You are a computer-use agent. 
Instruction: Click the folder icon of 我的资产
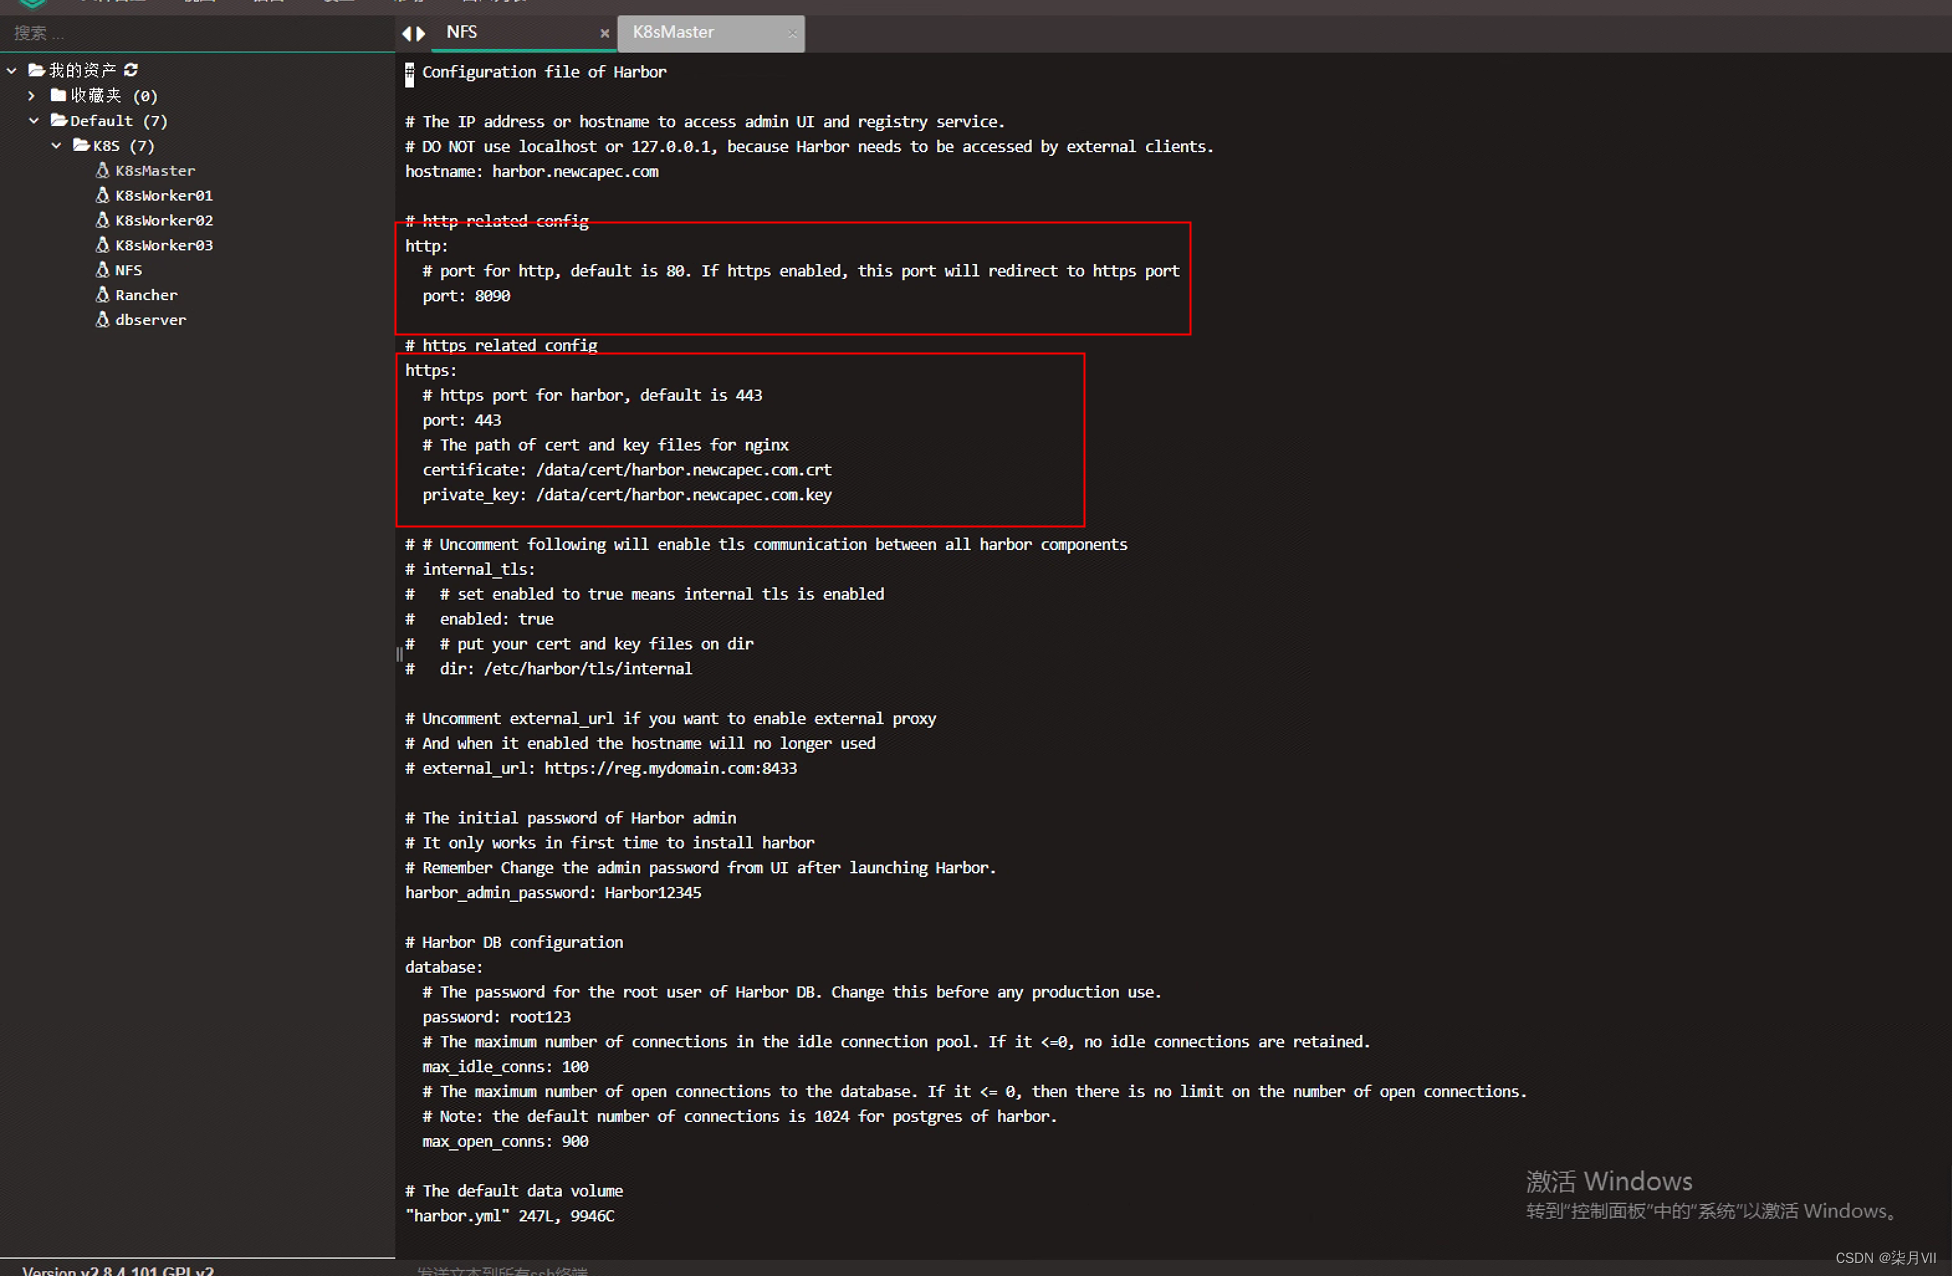(x=36, y=70)
